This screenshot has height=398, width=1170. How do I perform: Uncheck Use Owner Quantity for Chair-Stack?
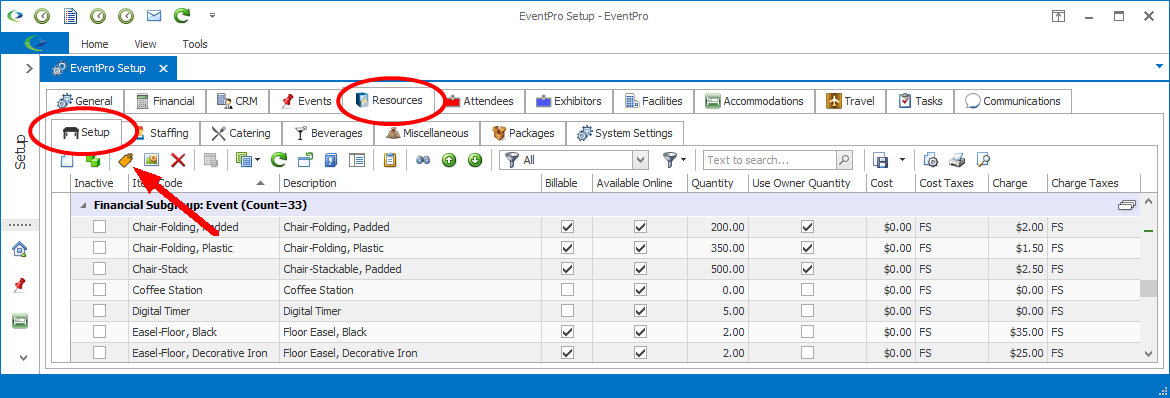point(807,269)
